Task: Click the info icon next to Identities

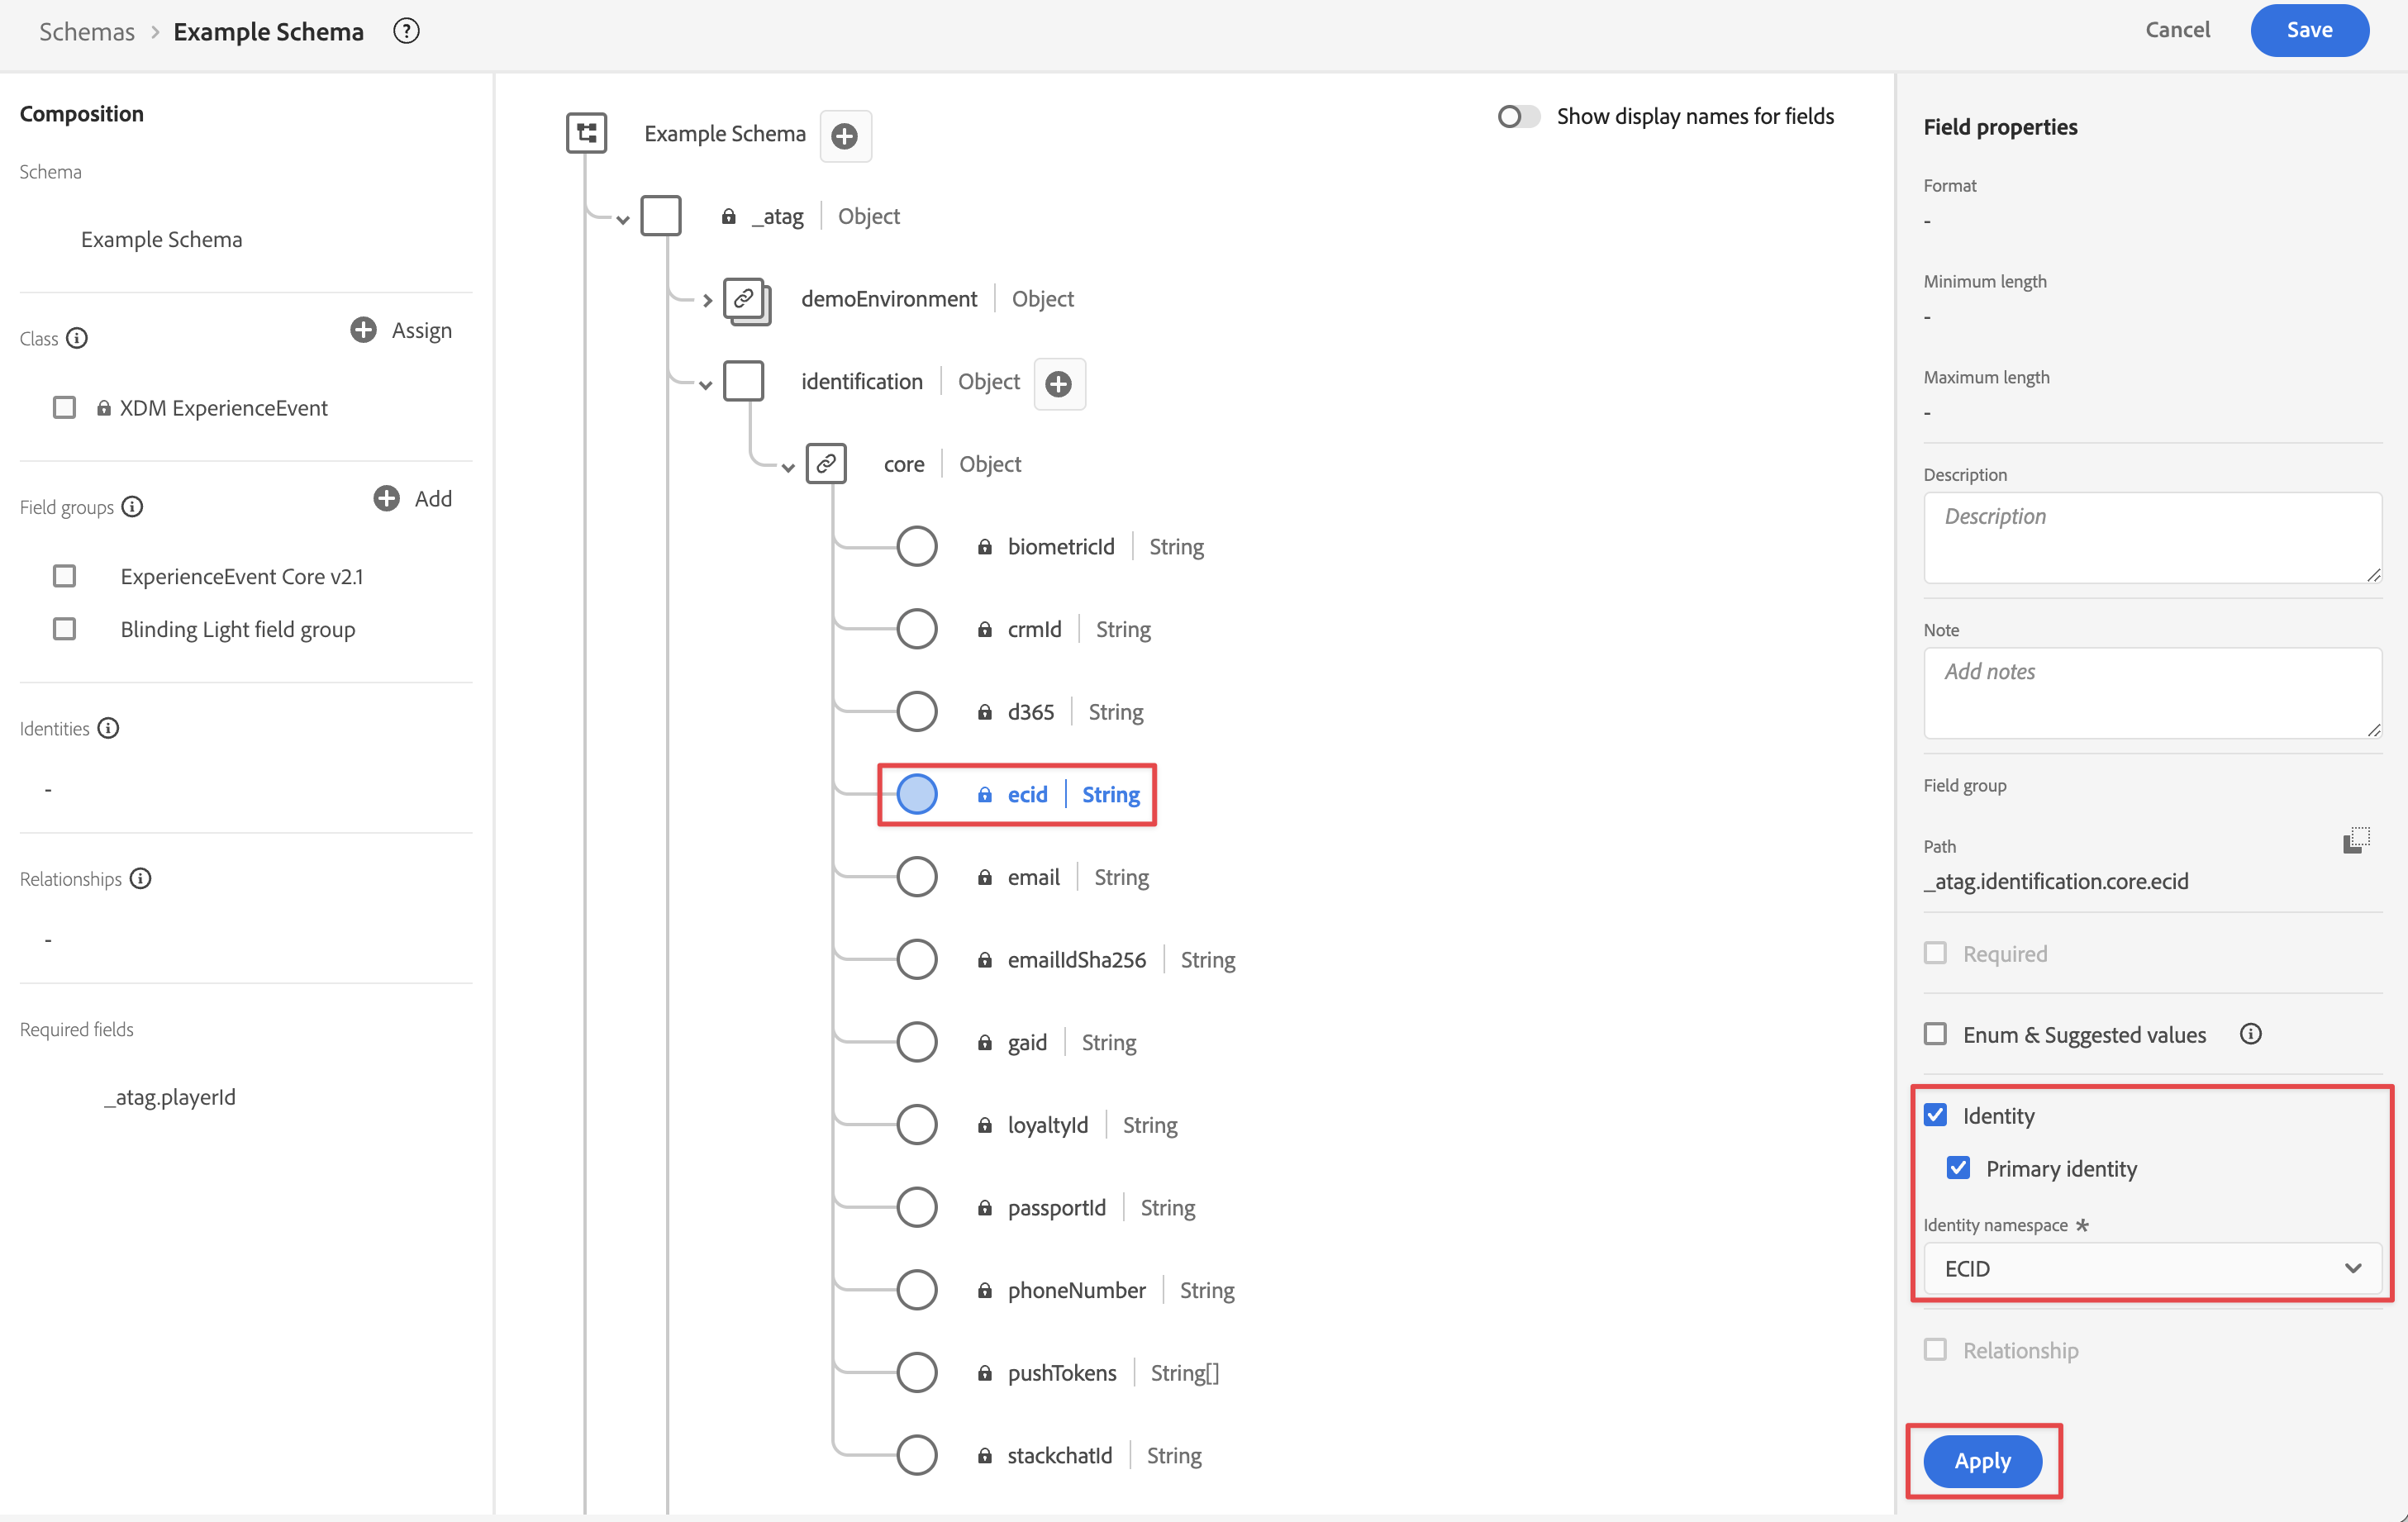Action: pyautogui.click(x=109, y=728)
